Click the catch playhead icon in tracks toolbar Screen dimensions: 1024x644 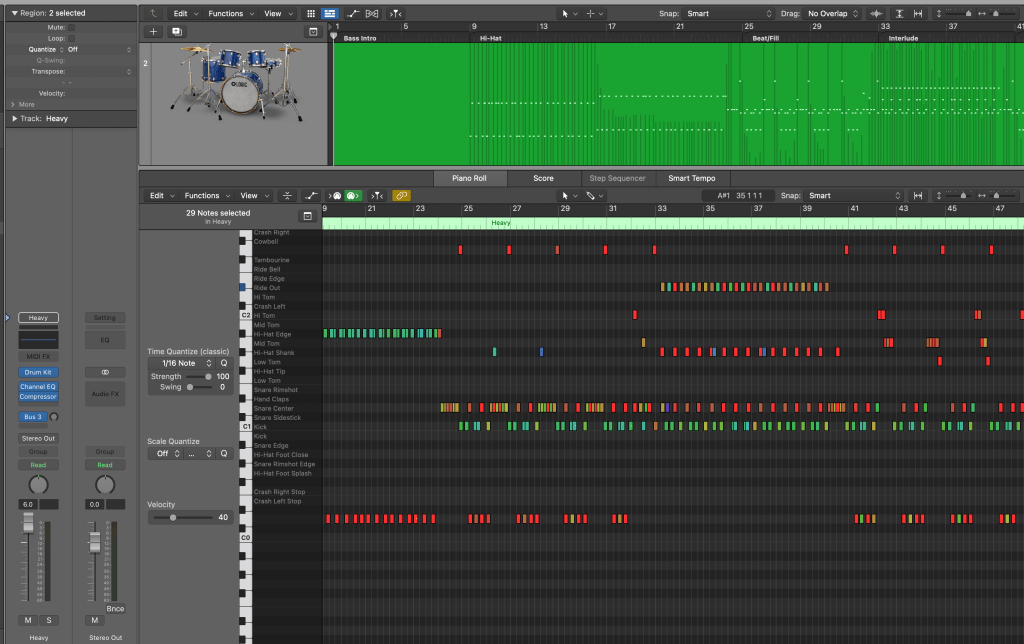click(x=397, y=14)
